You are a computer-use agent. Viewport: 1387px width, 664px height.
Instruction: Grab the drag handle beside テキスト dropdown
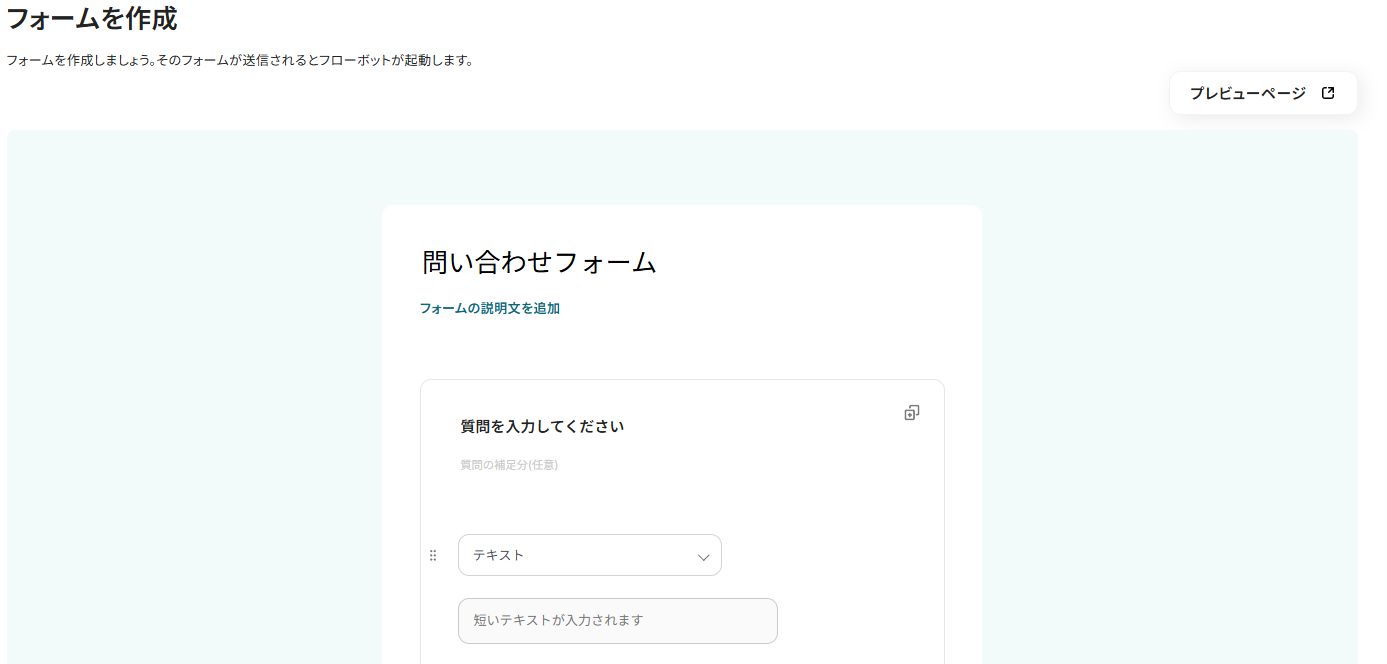click(433, 555)
